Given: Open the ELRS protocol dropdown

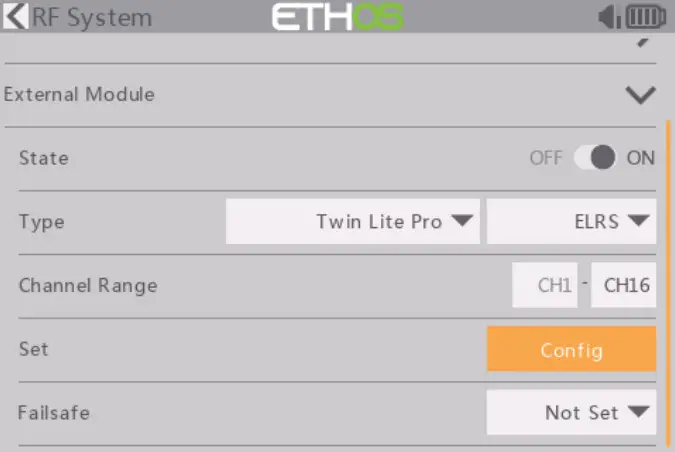Looking at the screenshot, I should pos(571,222).
